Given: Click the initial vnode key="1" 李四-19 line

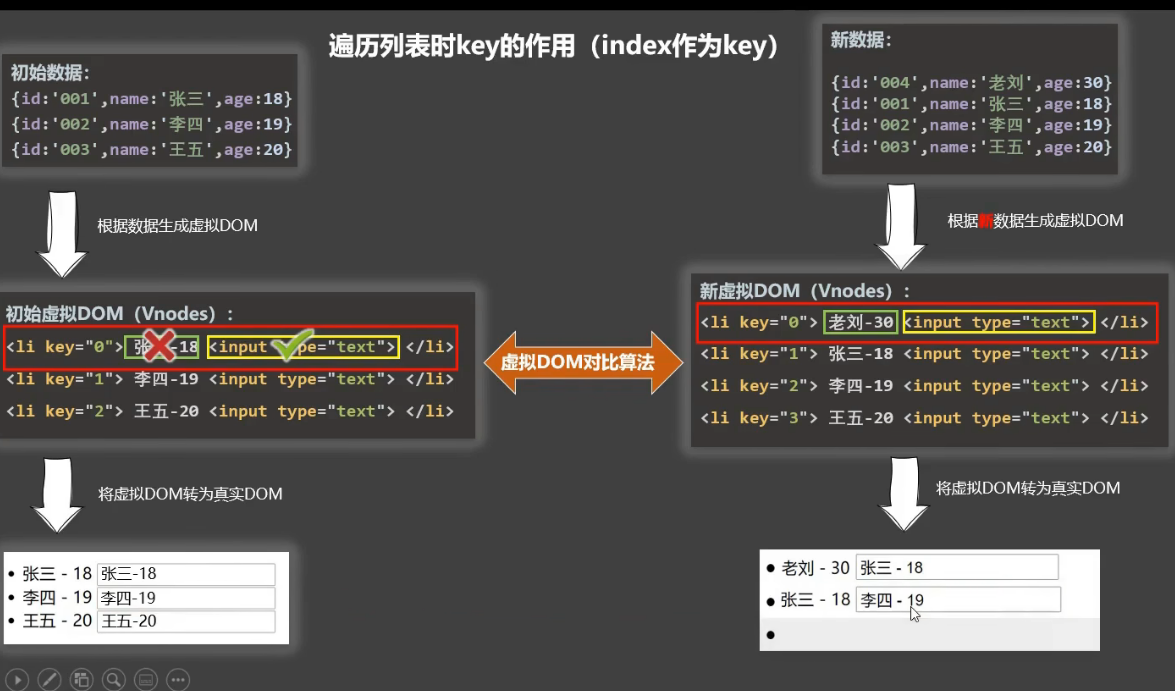Looking at the screenshot, I should [230, 378].
